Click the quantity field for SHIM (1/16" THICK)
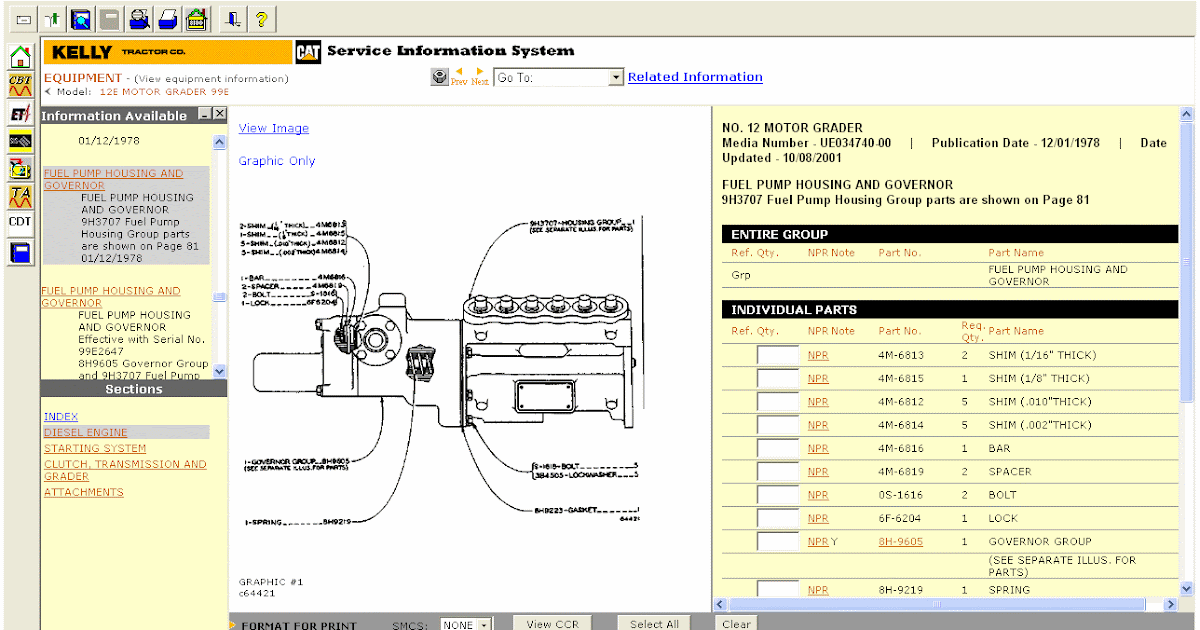The height and width of the screenshot is (630, 1200). tap(777, 355)
